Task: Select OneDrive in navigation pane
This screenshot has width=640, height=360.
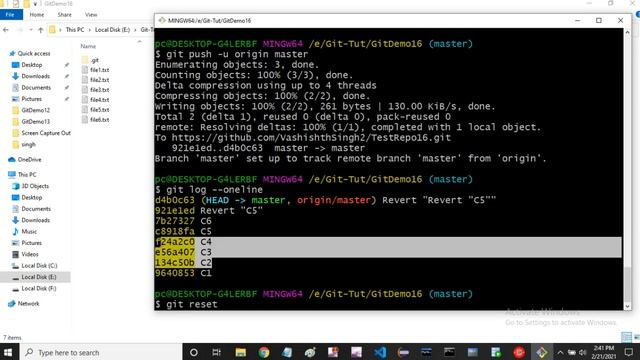Action: coord(25,160)
